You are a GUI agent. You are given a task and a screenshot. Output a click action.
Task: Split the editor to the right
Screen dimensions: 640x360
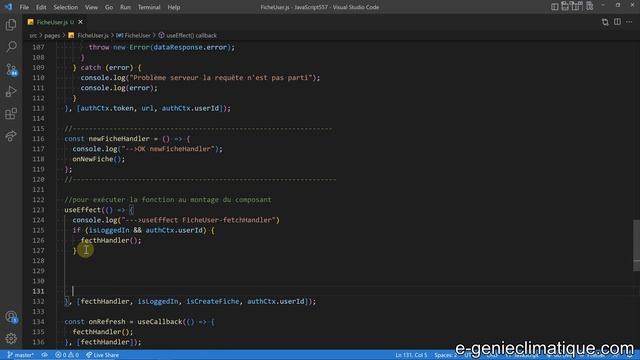[617, 22]
